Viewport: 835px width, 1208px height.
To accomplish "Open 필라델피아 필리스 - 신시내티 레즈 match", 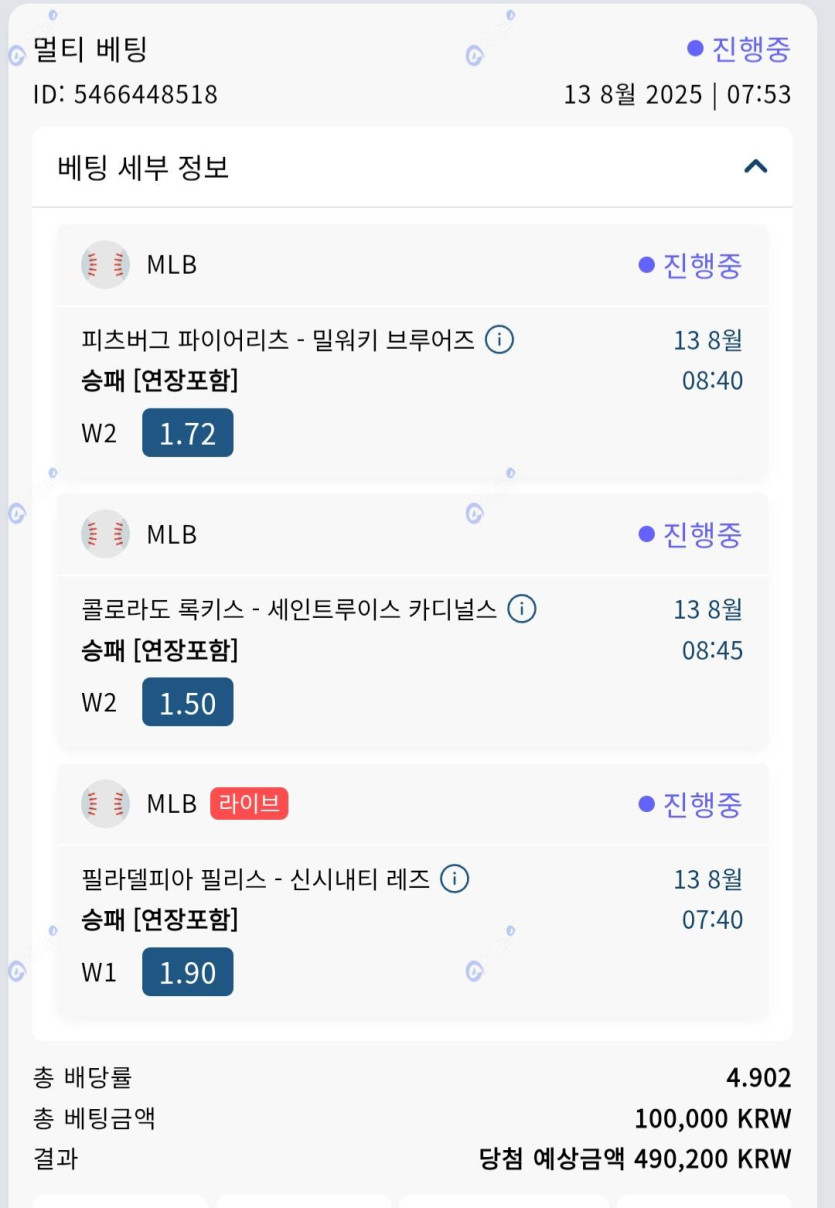I will (x=255, y=879).
